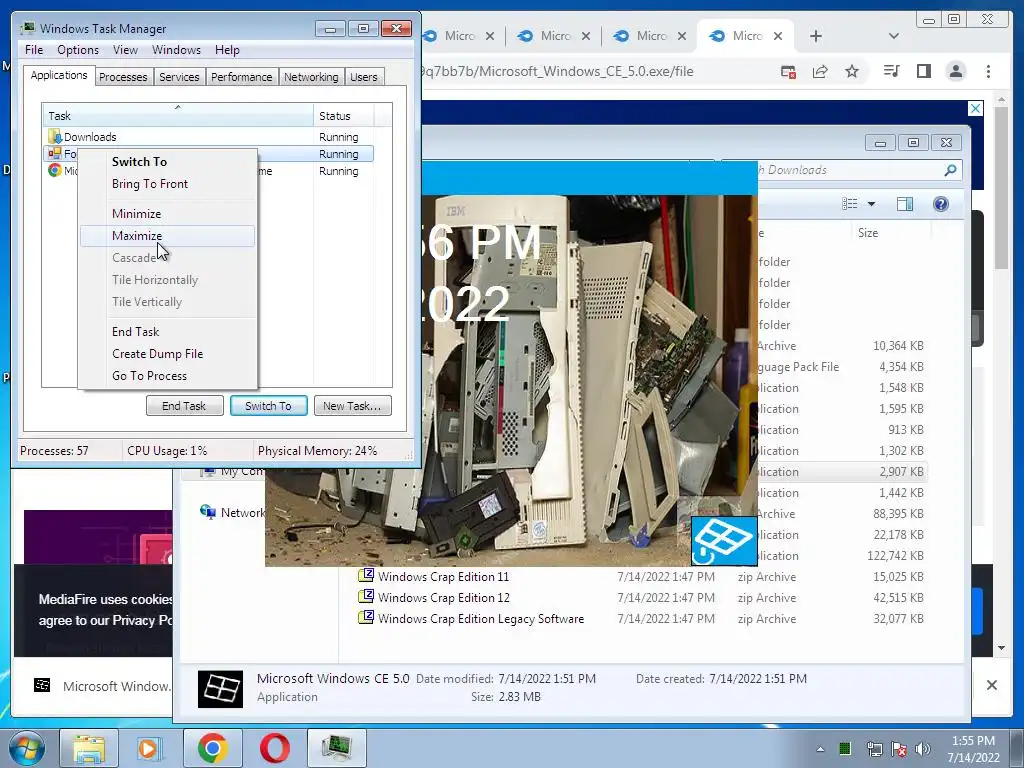Image resolution: width=1024 pixels, height=768 pixels.
Task: Open Chrome profile avatar icon
Action: point(955,71)
